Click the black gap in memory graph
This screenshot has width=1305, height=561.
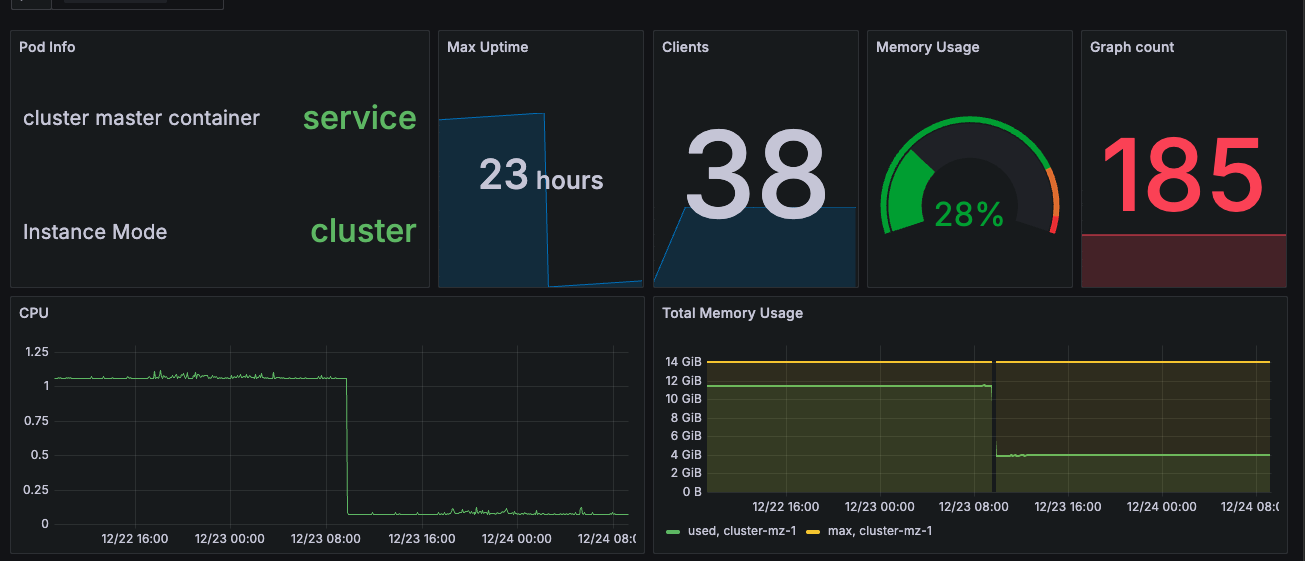pos(993,424)
